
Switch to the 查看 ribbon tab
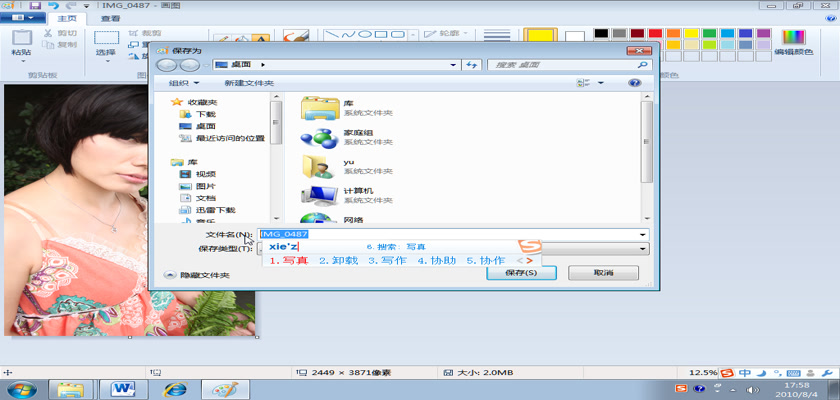coord(111,18)
